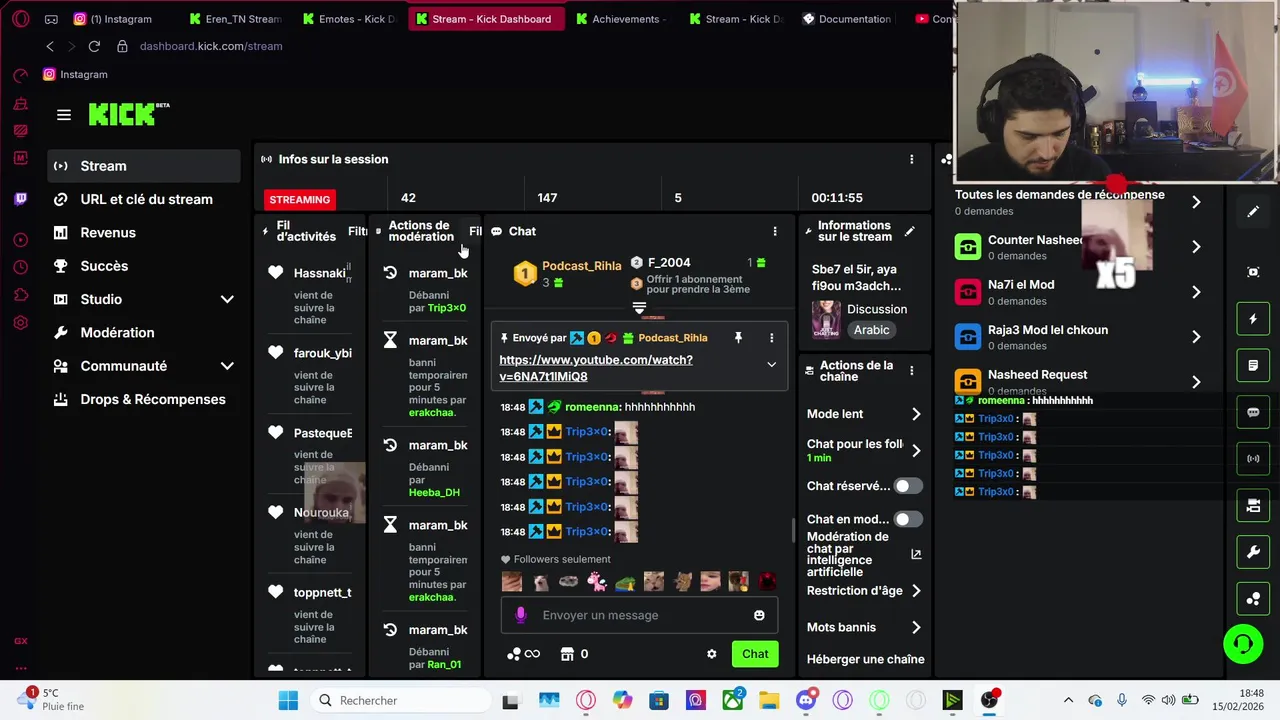This screenshot has width=1280, height=720.
Task: Open Succès in sidebar
Action: click(144, 266)
